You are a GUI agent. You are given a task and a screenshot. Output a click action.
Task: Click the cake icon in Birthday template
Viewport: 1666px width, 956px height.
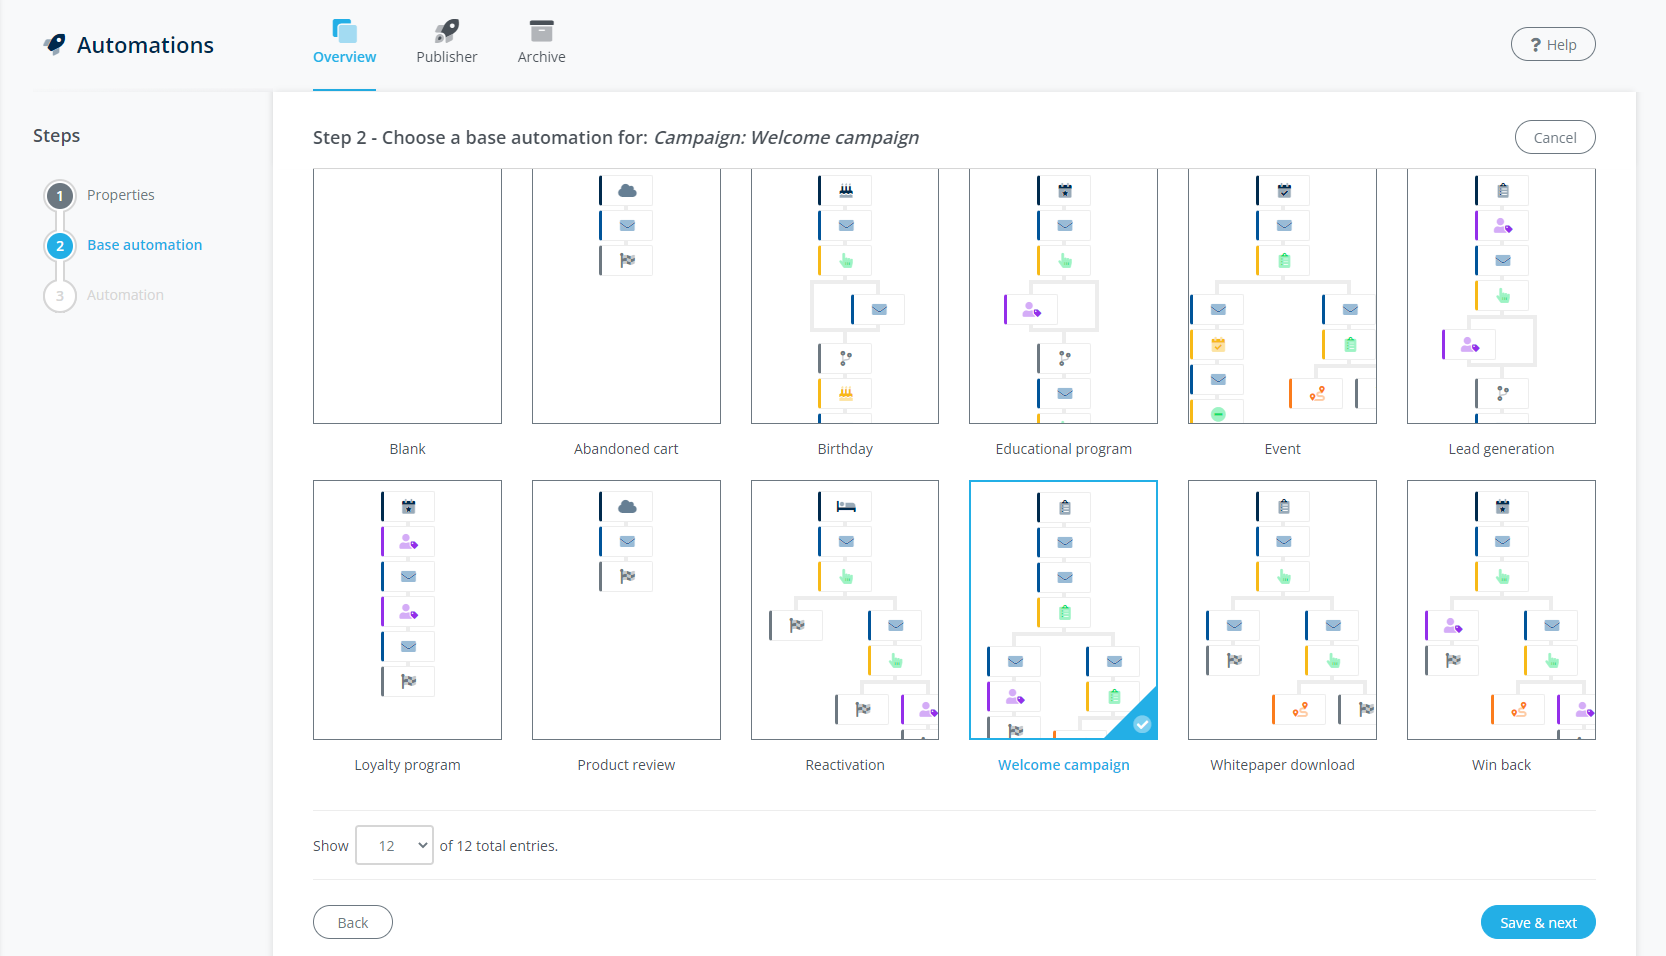846,190
